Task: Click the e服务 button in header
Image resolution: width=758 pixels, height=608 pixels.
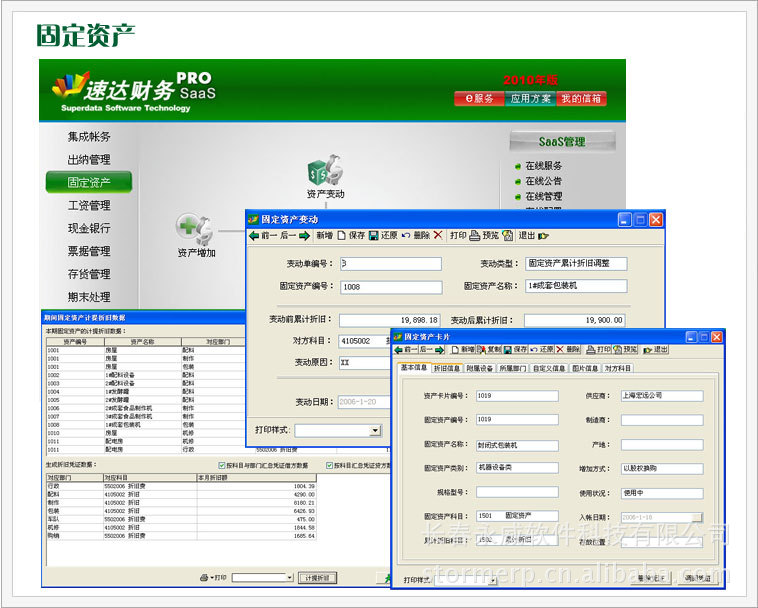Action: [x=480, y=99]
